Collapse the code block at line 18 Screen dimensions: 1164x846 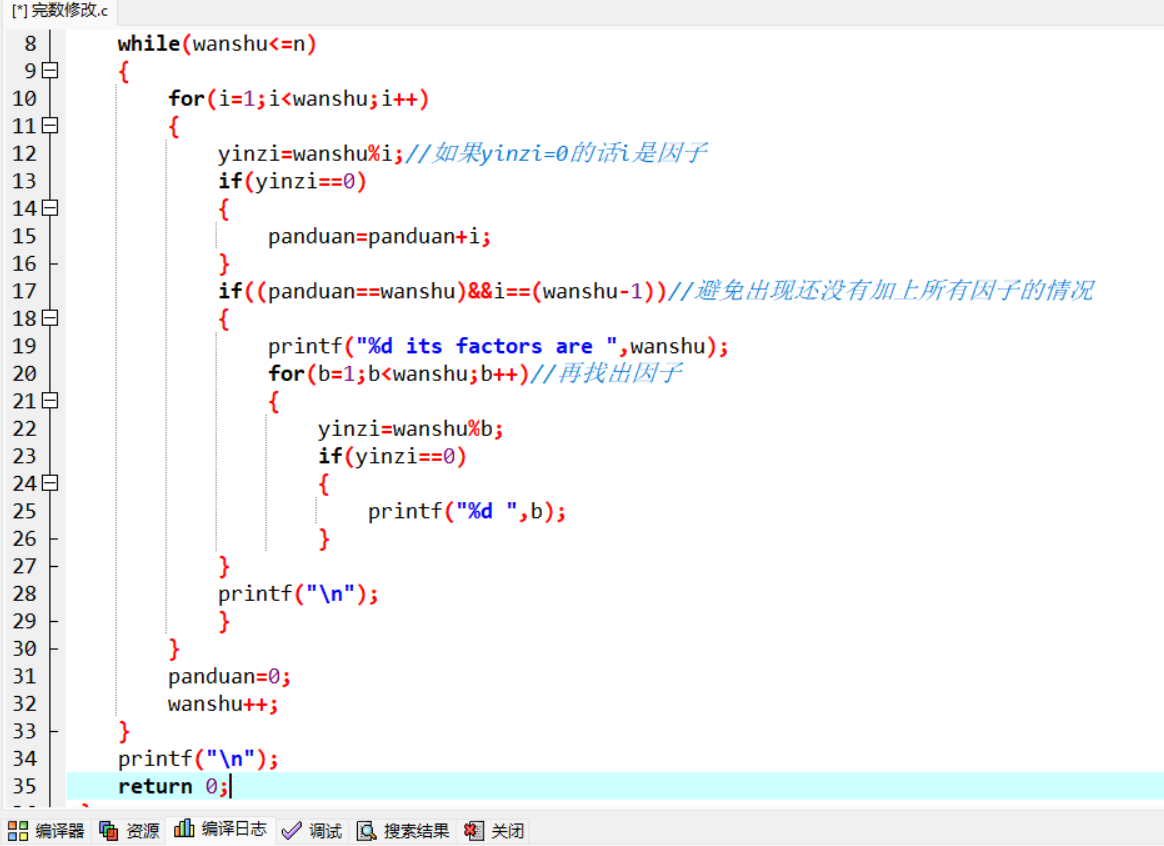point(50,318)
